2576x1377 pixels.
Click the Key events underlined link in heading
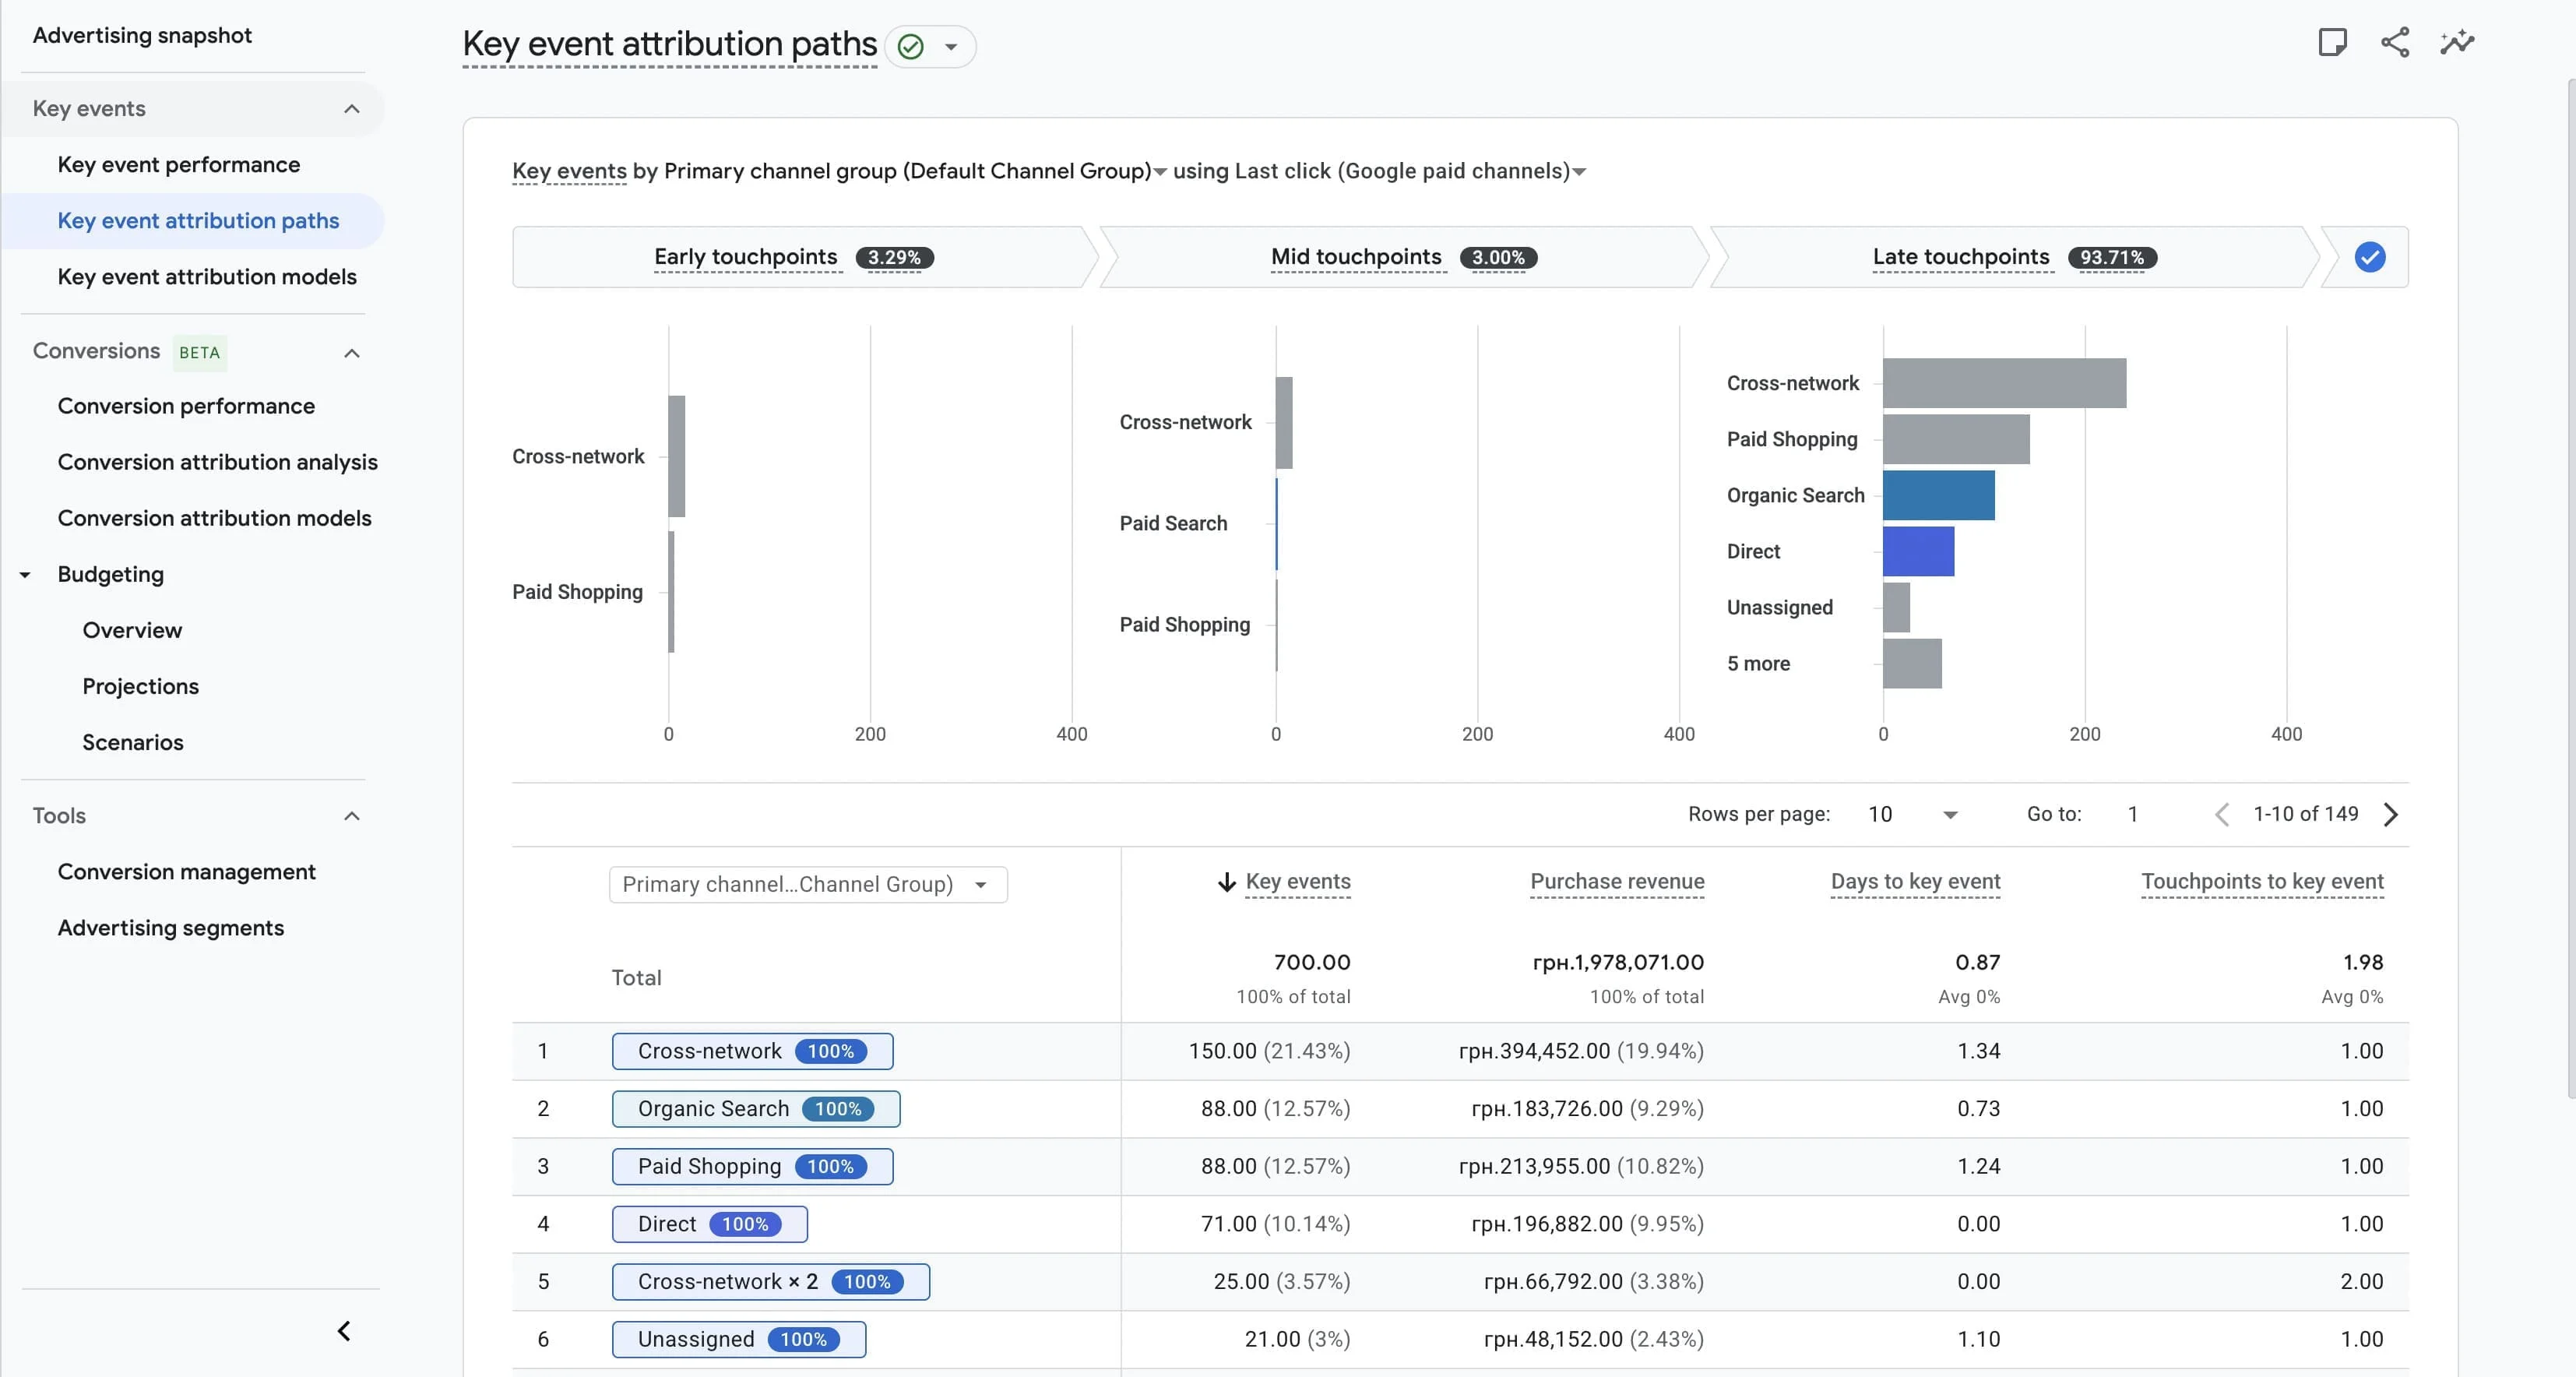pyautogui.click(x=569, y=172)
